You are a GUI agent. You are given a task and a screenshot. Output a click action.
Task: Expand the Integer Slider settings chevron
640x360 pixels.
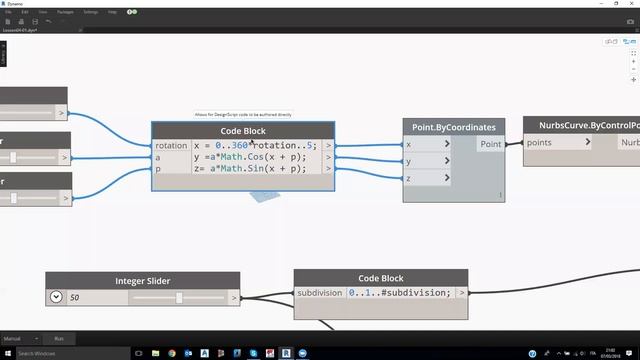56,297
